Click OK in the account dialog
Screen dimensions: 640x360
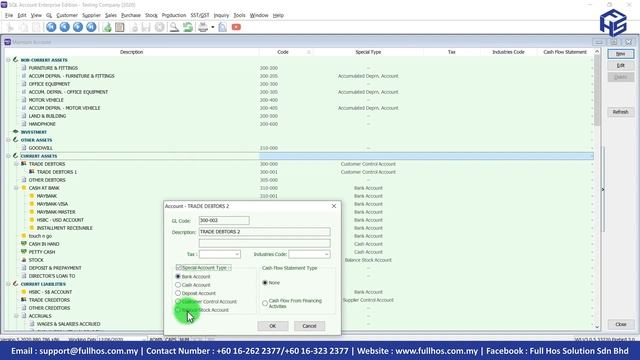[273, 326]
